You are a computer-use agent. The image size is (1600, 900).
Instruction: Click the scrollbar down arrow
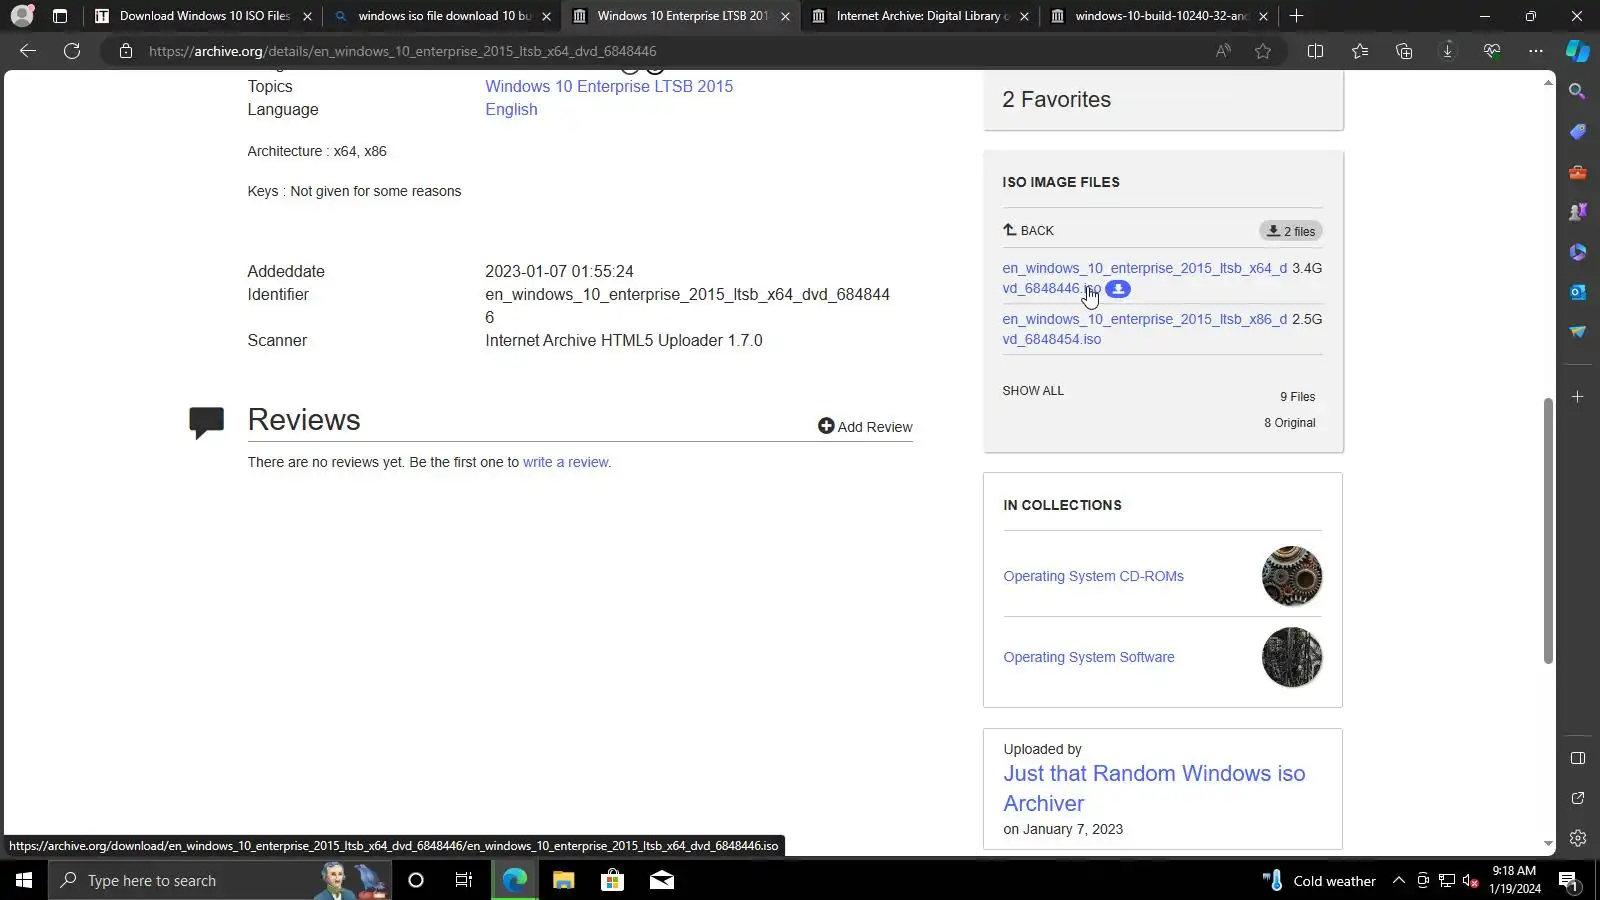[1548, 844]
